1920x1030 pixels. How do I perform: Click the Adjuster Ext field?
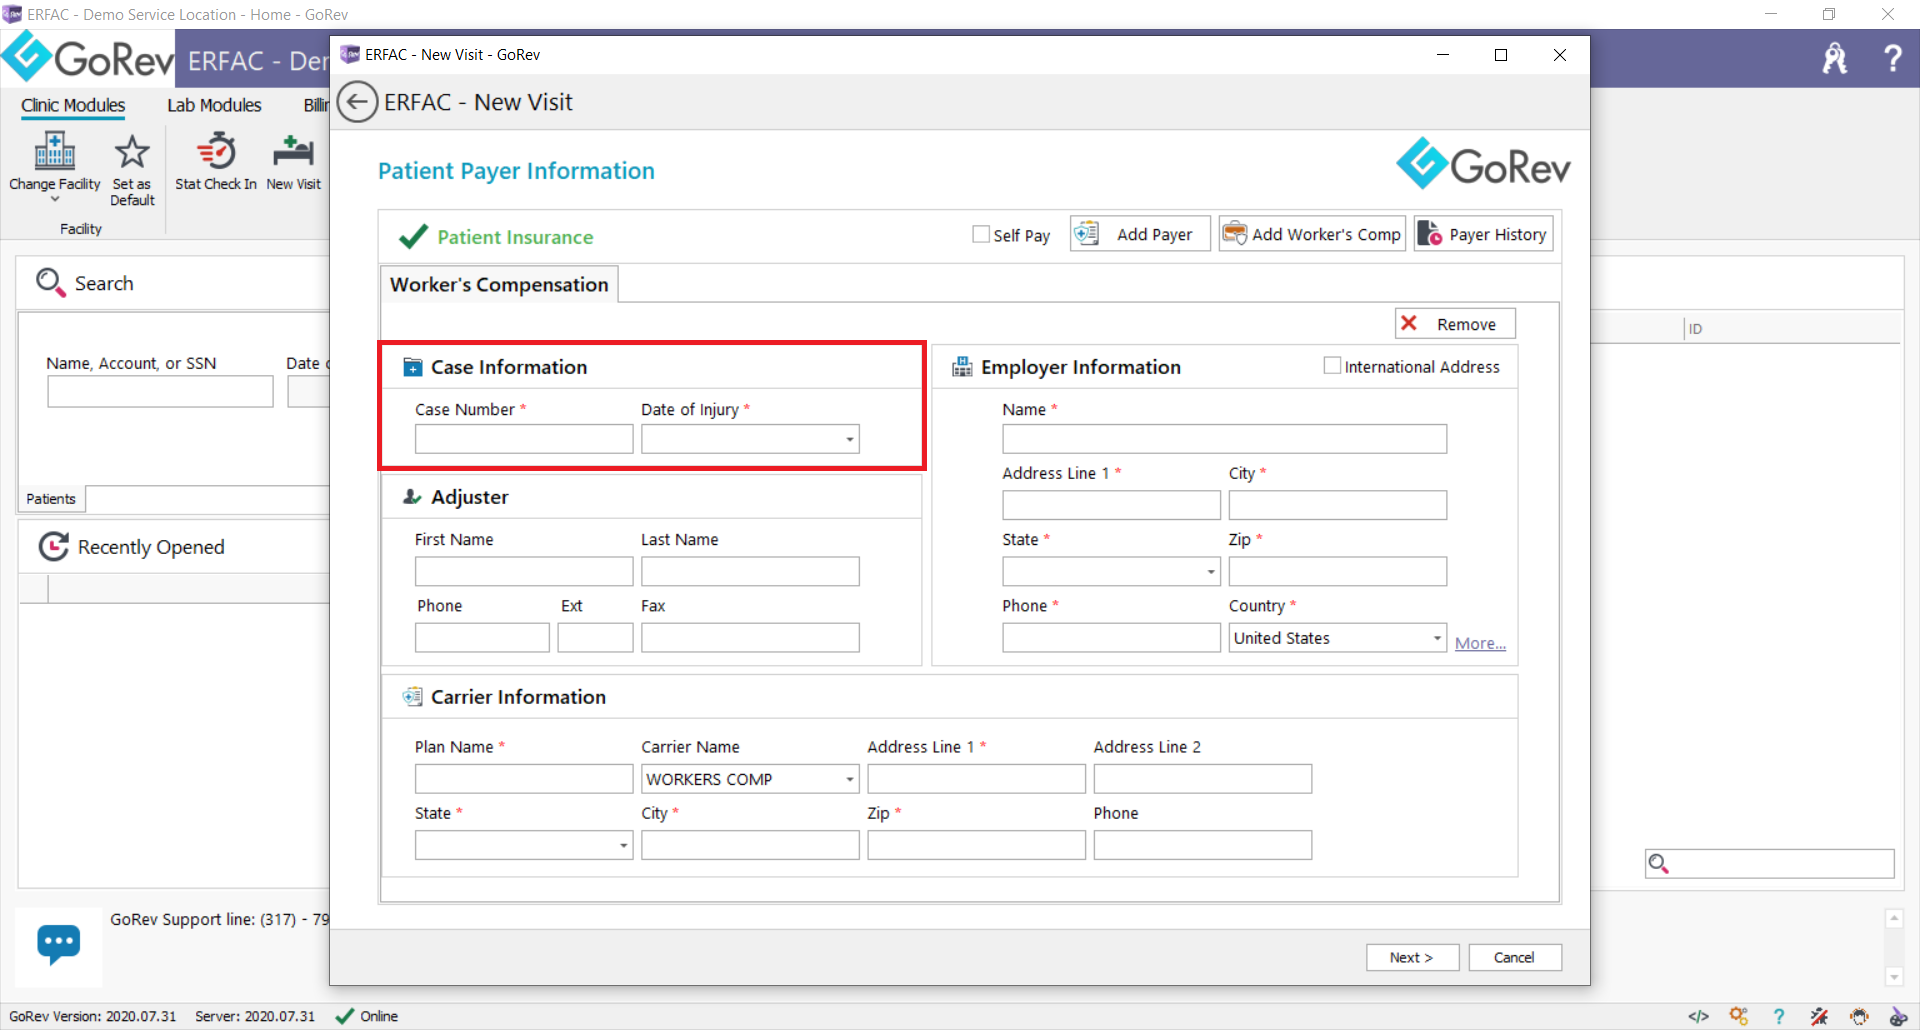pos(595,638)
